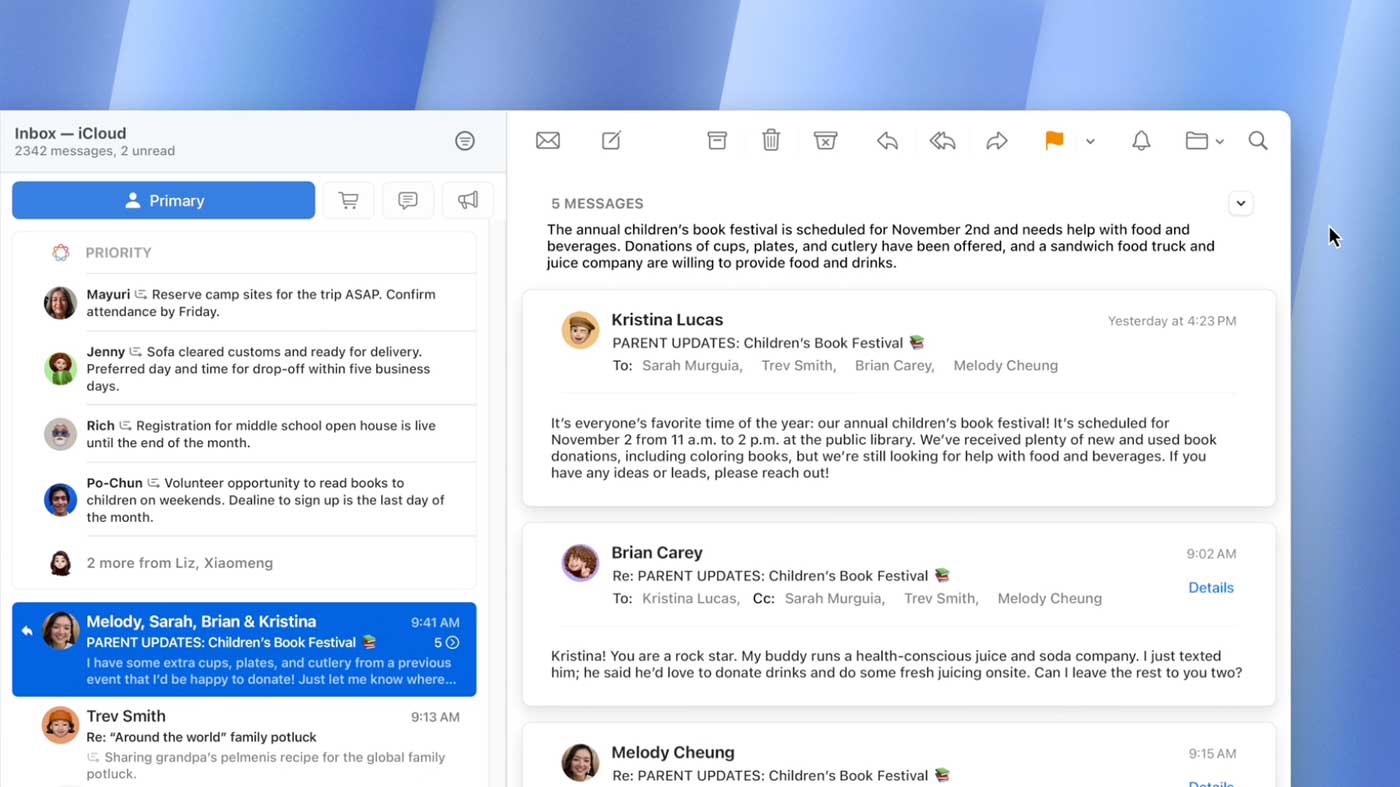The width and height of the screenshot is (1400, 787).
Task: Expand thread count 5 arrow
Action: pos(452,643)
